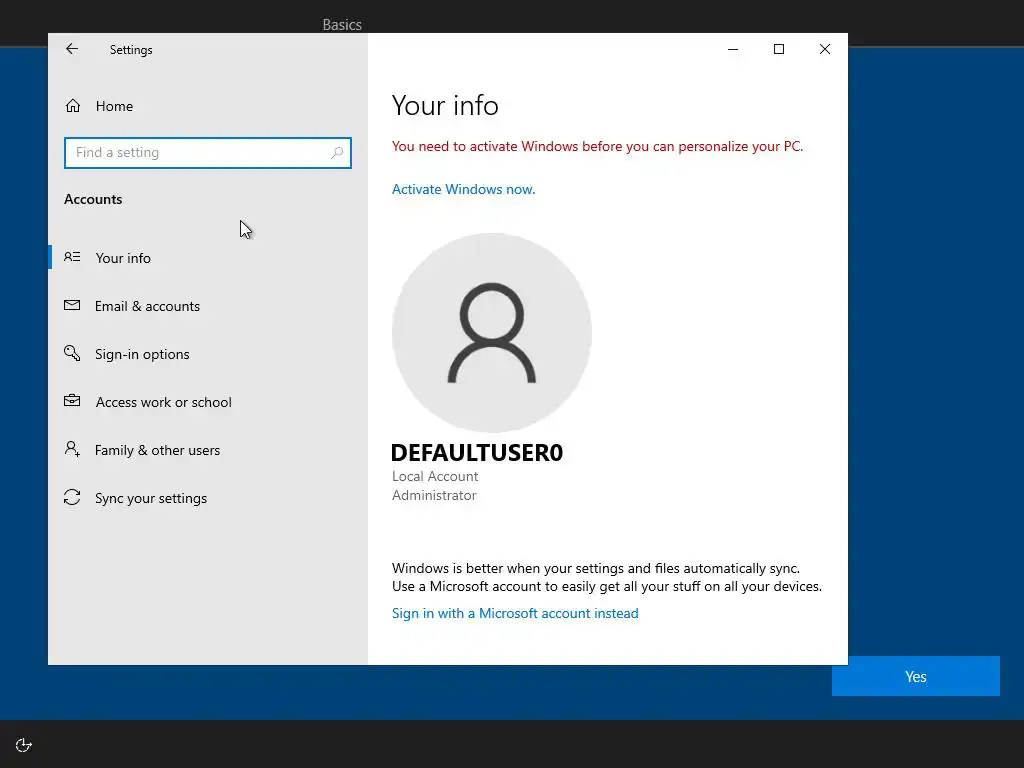Open Access work or school page
The width and height of the screenshot is (1024, 768).
point(208,402)
